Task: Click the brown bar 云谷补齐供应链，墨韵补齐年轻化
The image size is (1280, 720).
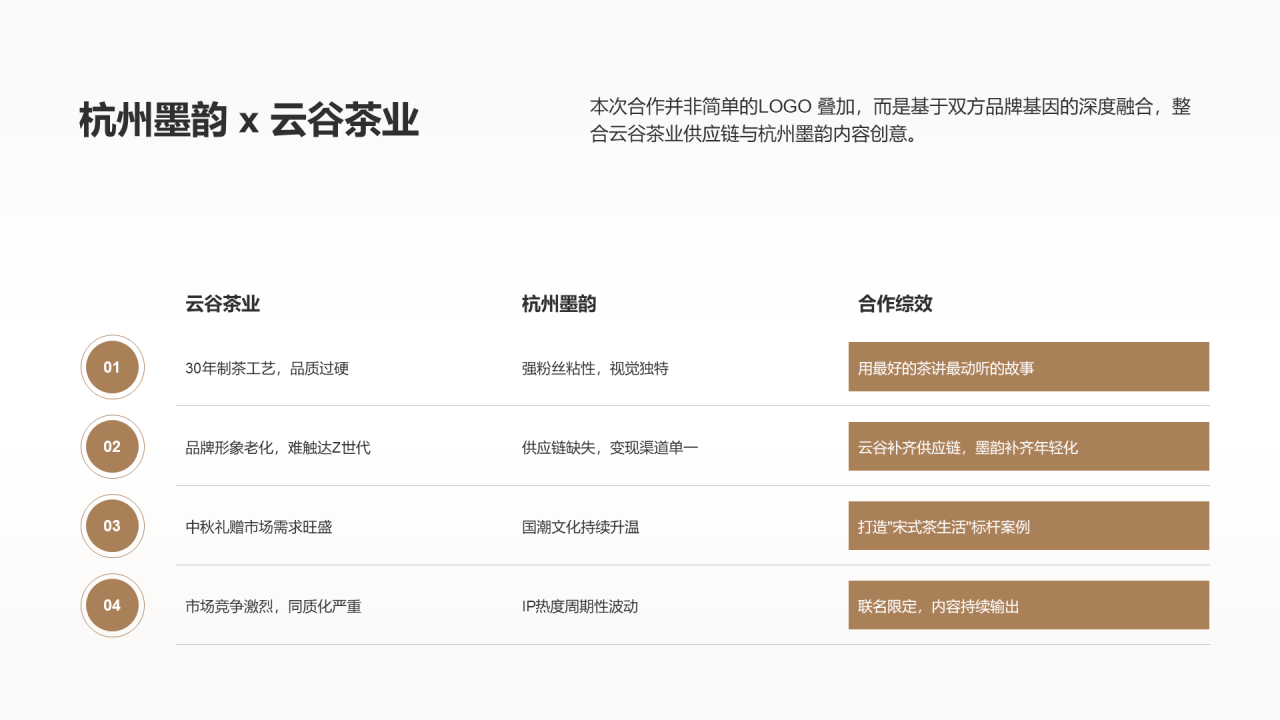Action: tap(1028, 446)
